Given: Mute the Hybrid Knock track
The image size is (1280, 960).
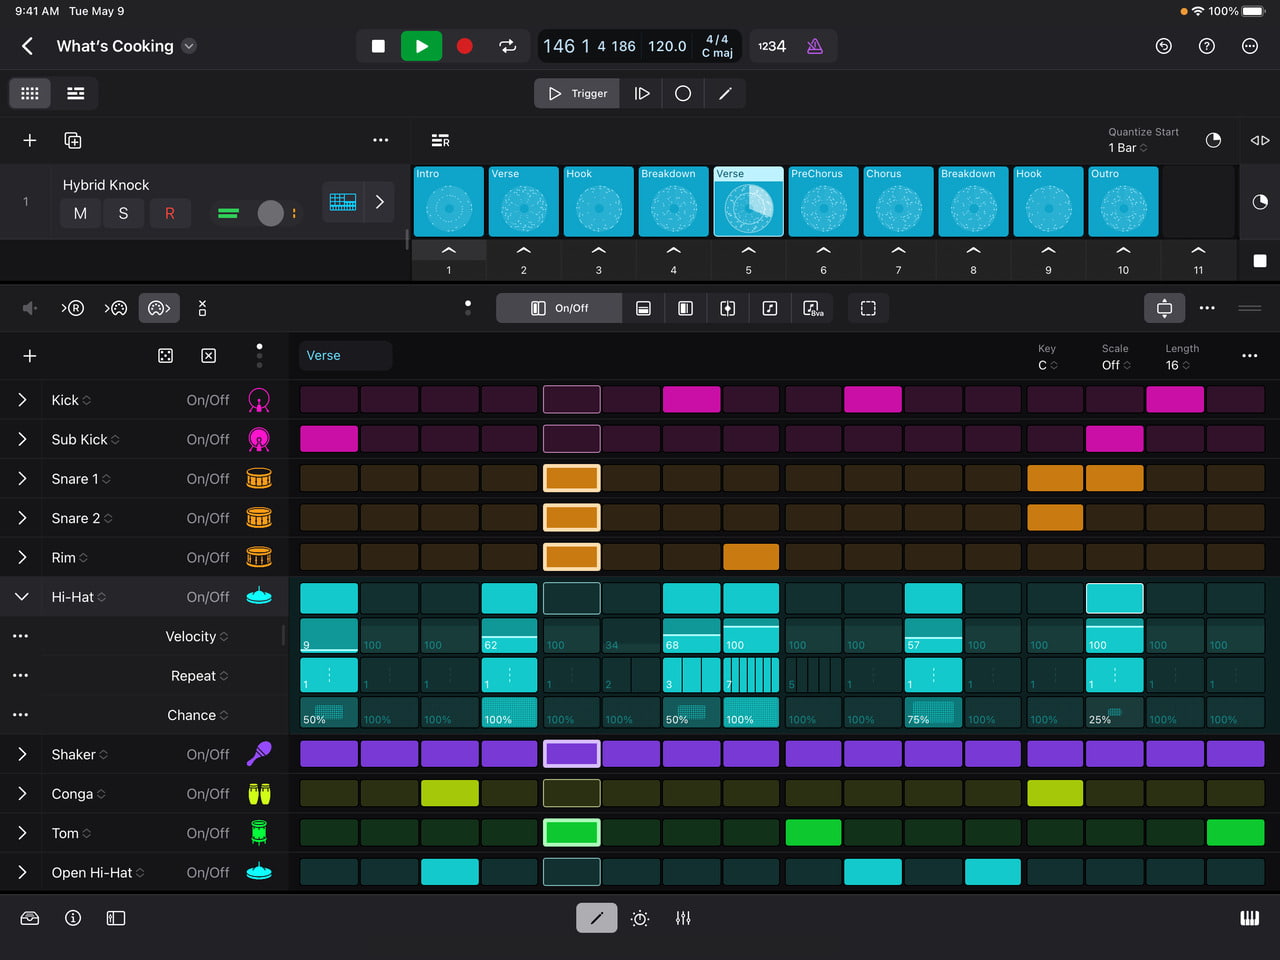Looking at the screenshot, I should [x=80, y=213].
